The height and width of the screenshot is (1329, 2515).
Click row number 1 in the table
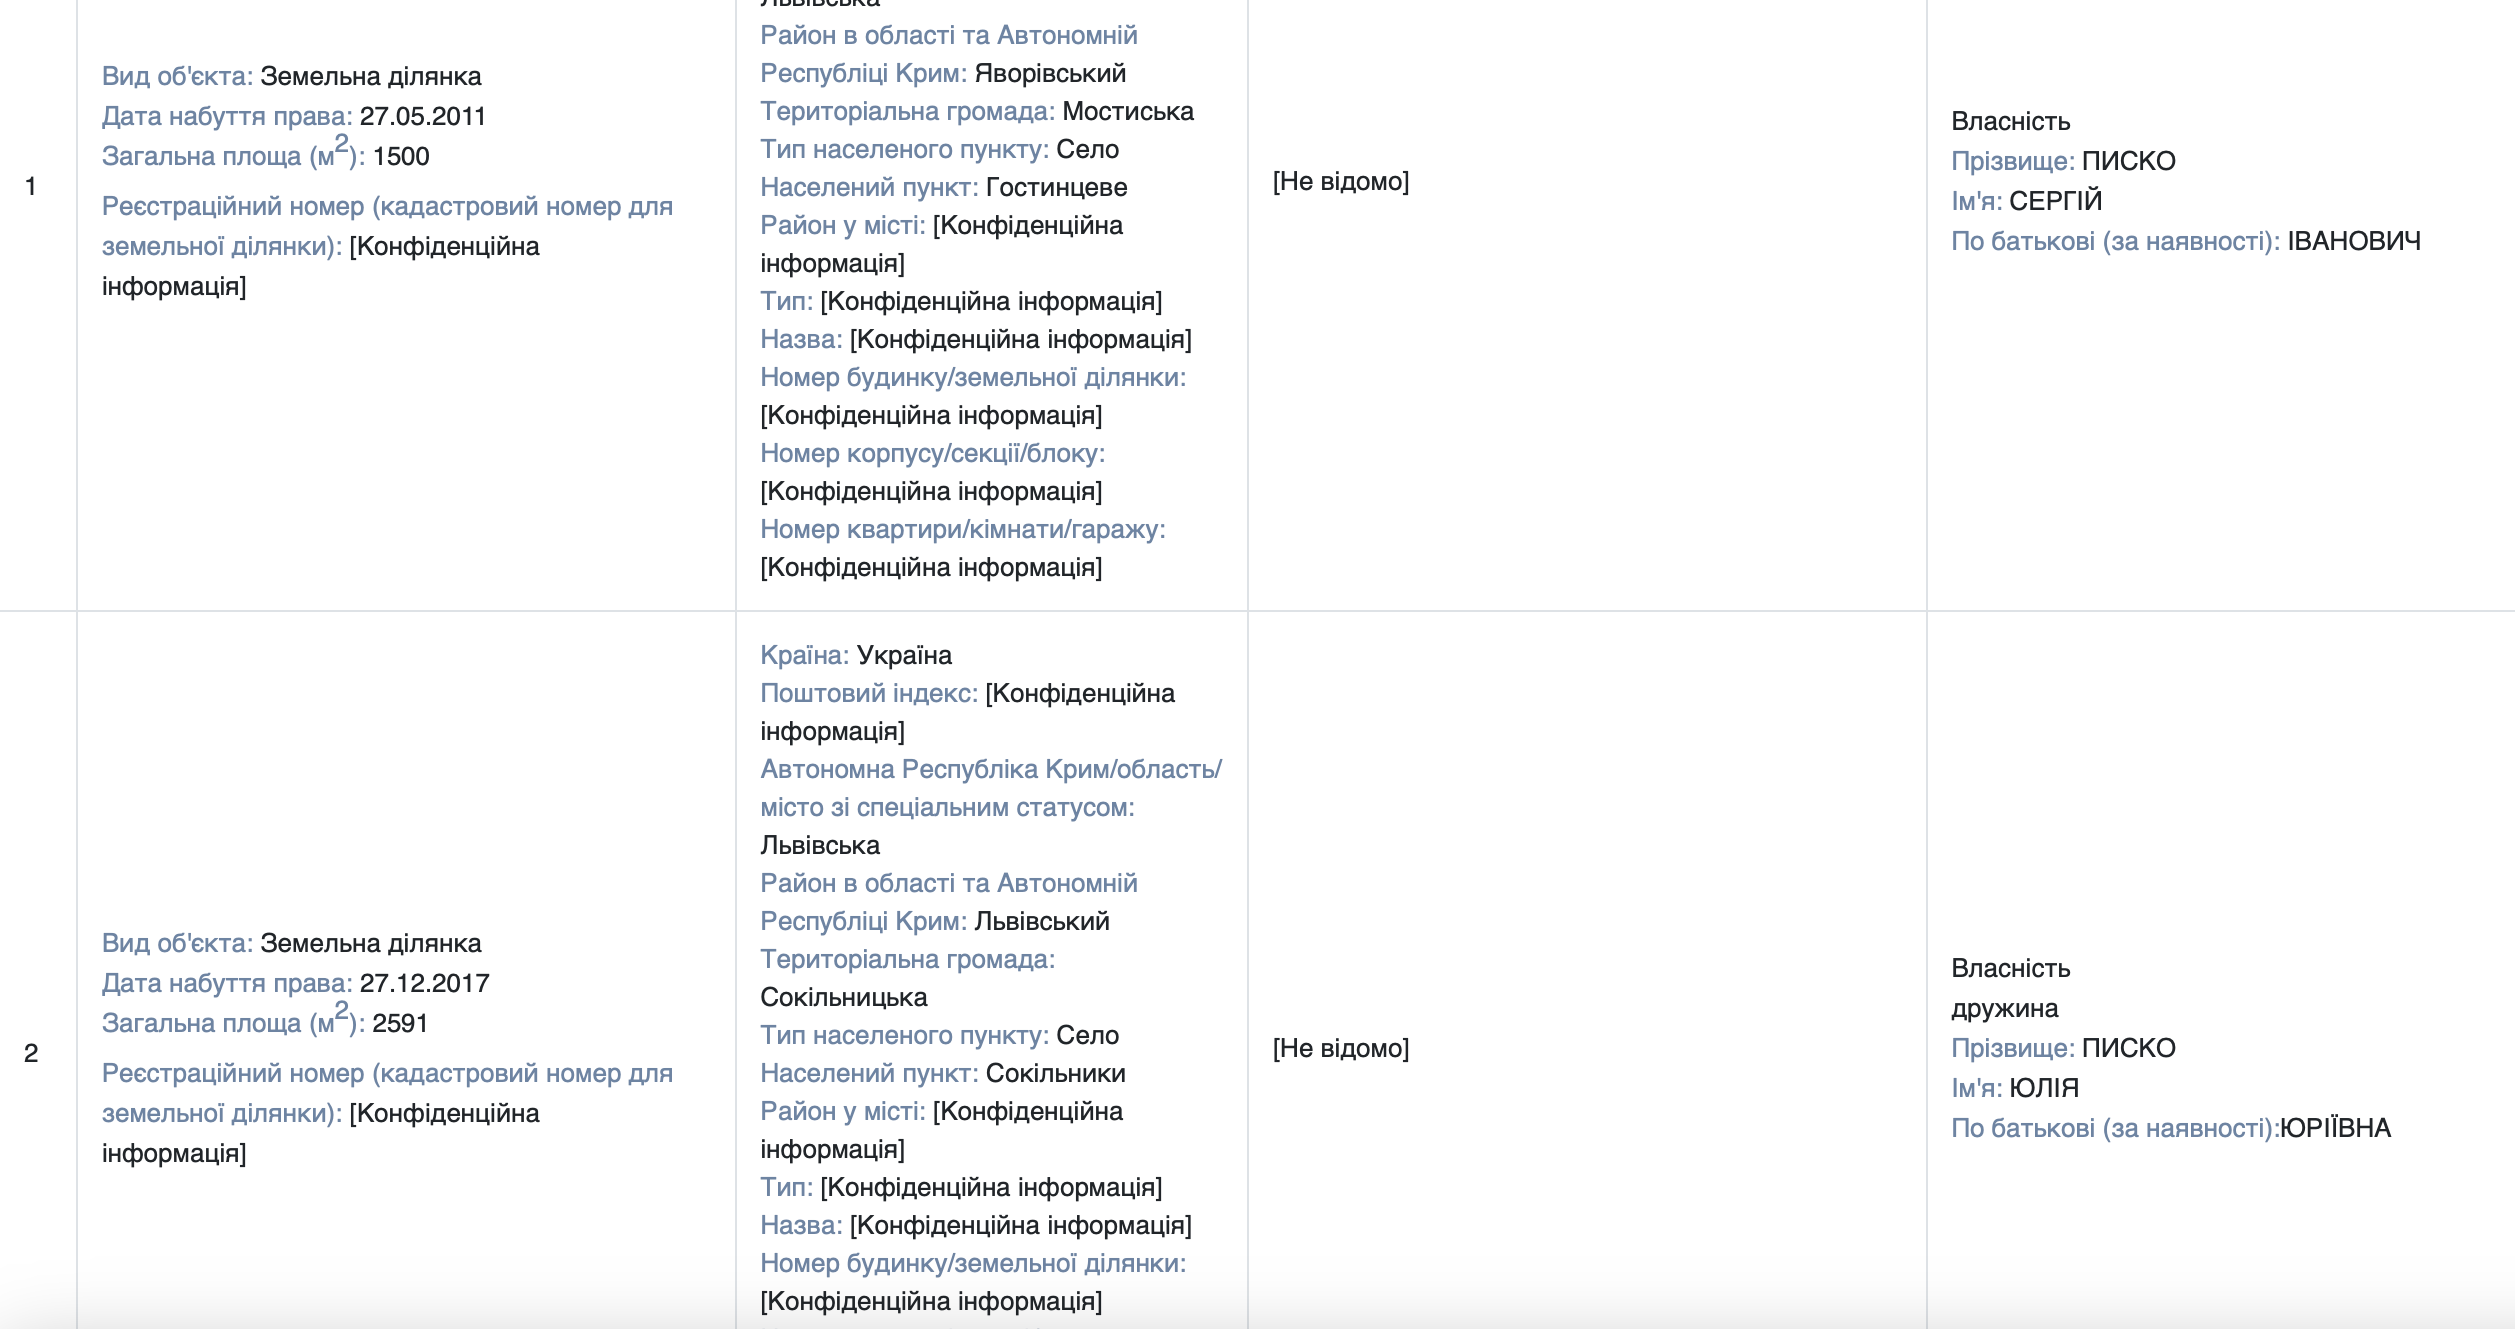coord(31,186)
